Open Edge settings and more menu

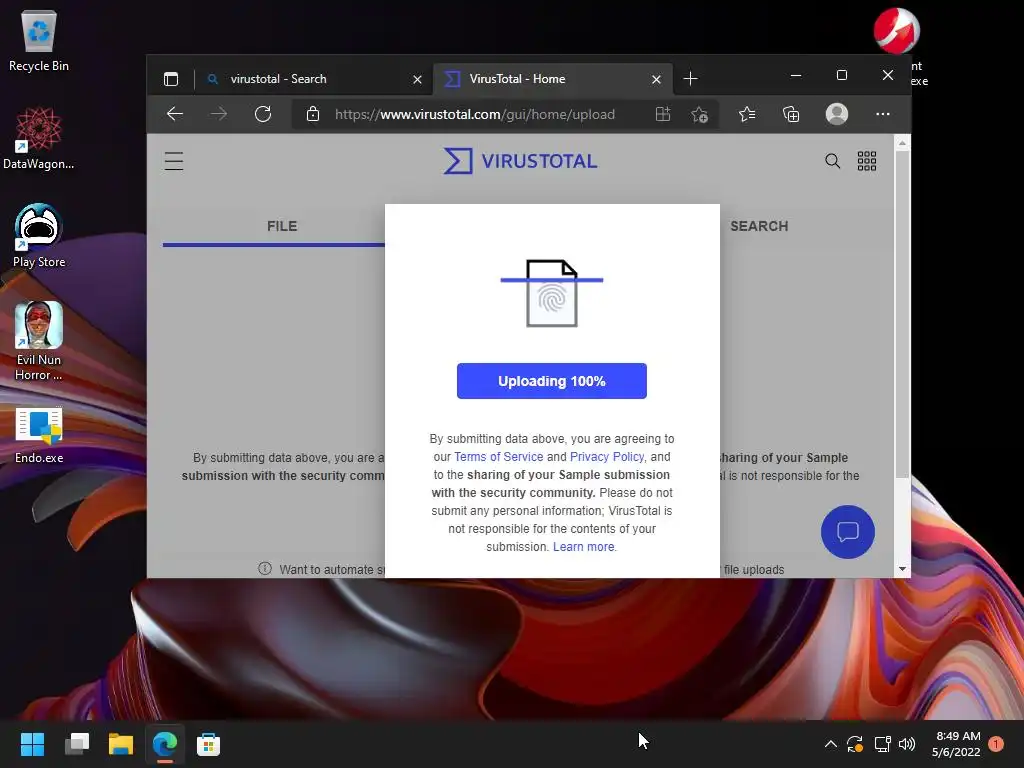pyautogui.click(x=883, y=114)
